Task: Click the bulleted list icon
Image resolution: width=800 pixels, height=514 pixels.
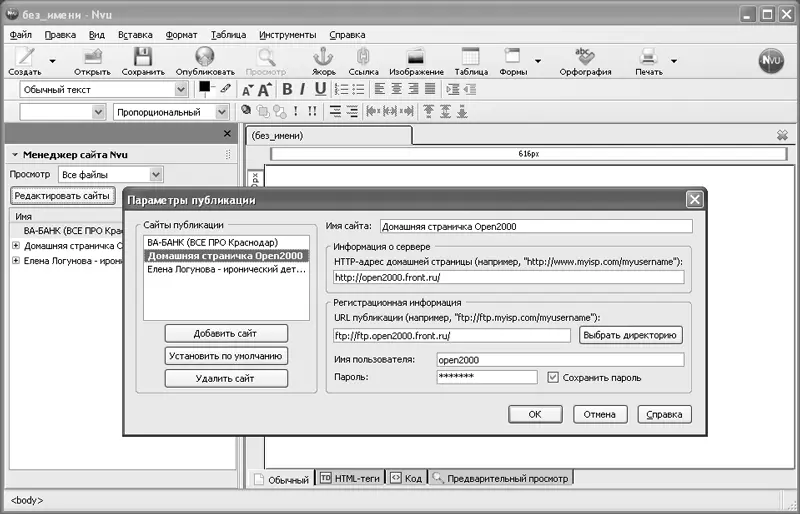Action: pos(358,89)
